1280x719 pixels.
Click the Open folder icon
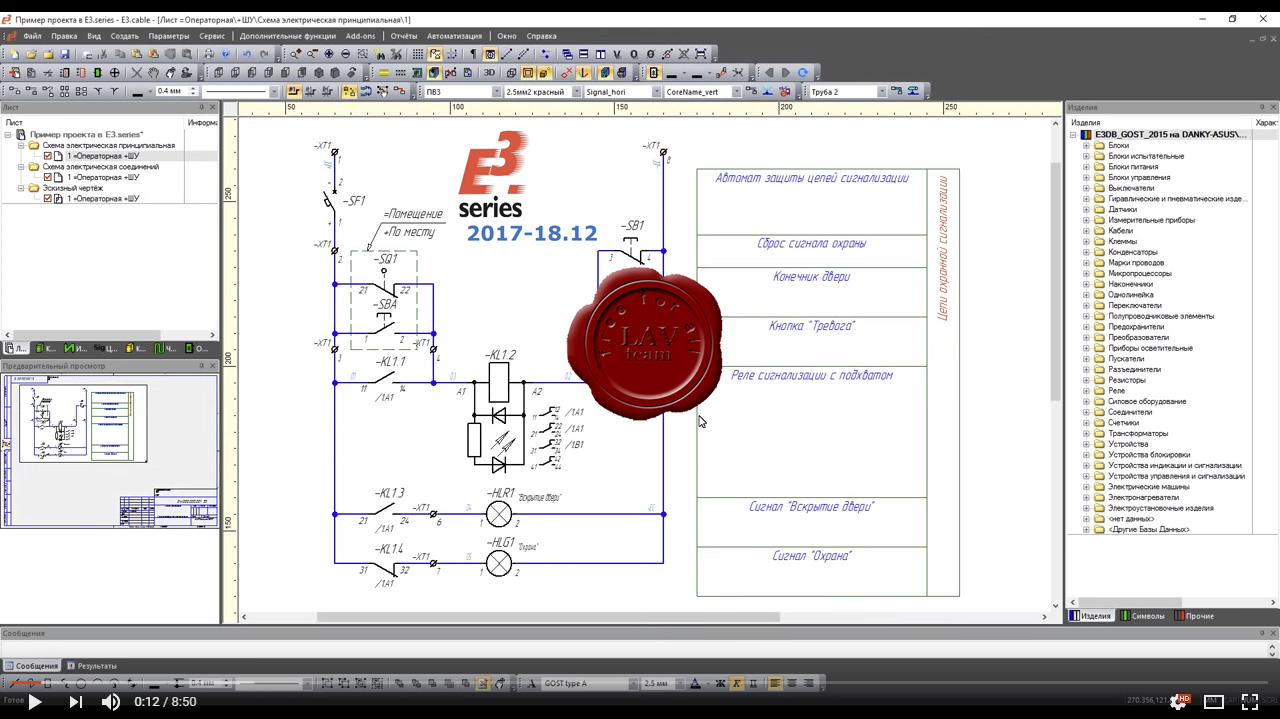(31, 54)
